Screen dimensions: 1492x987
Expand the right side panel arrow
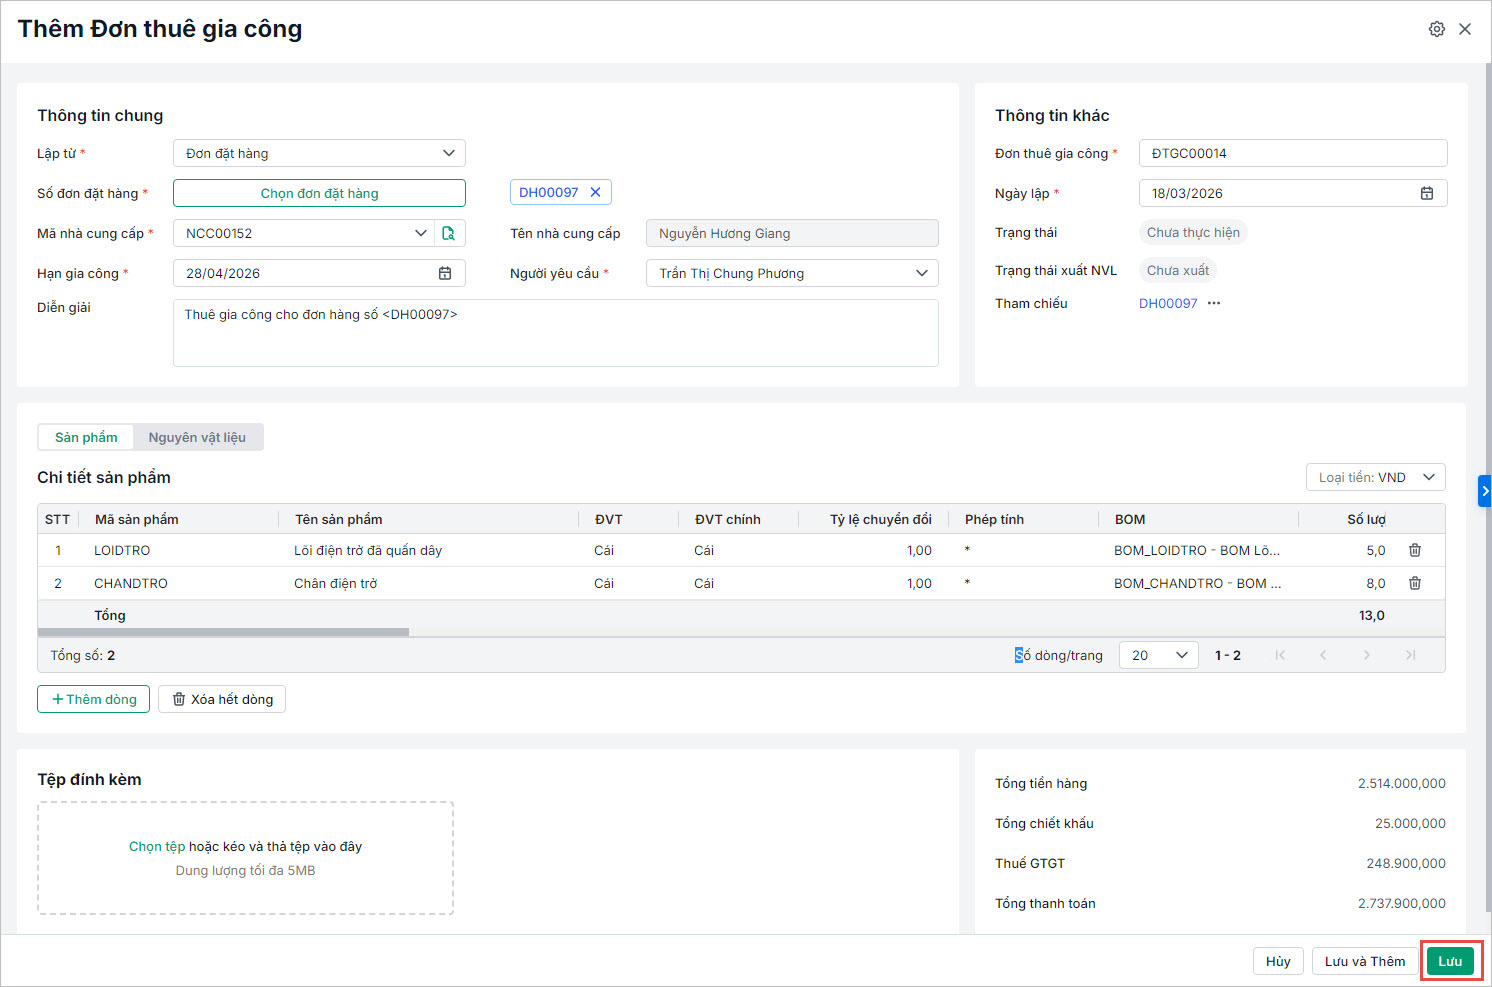click(1484, 491)
